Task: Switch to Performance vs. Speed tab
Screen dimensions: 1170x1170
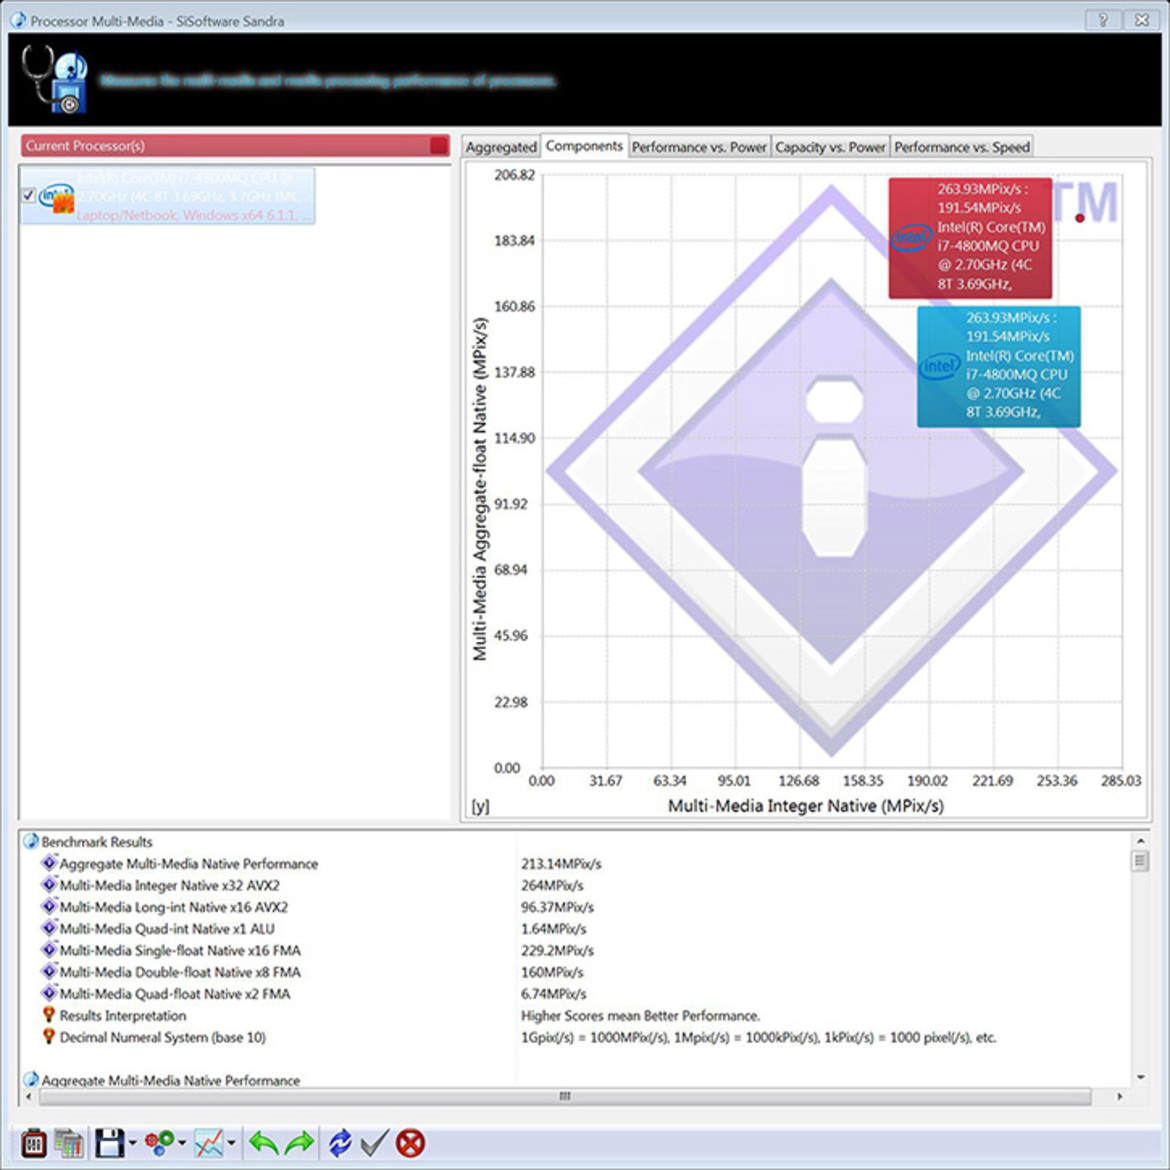Action: [962, 147]
